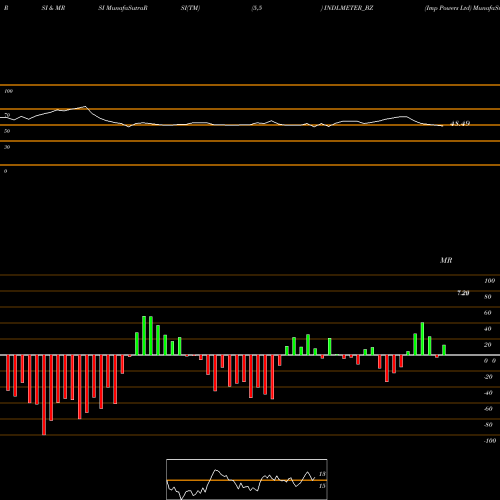Open the mini chart thumbnail at bottom
The image size is (500, 500).
(x=247, y=479)
